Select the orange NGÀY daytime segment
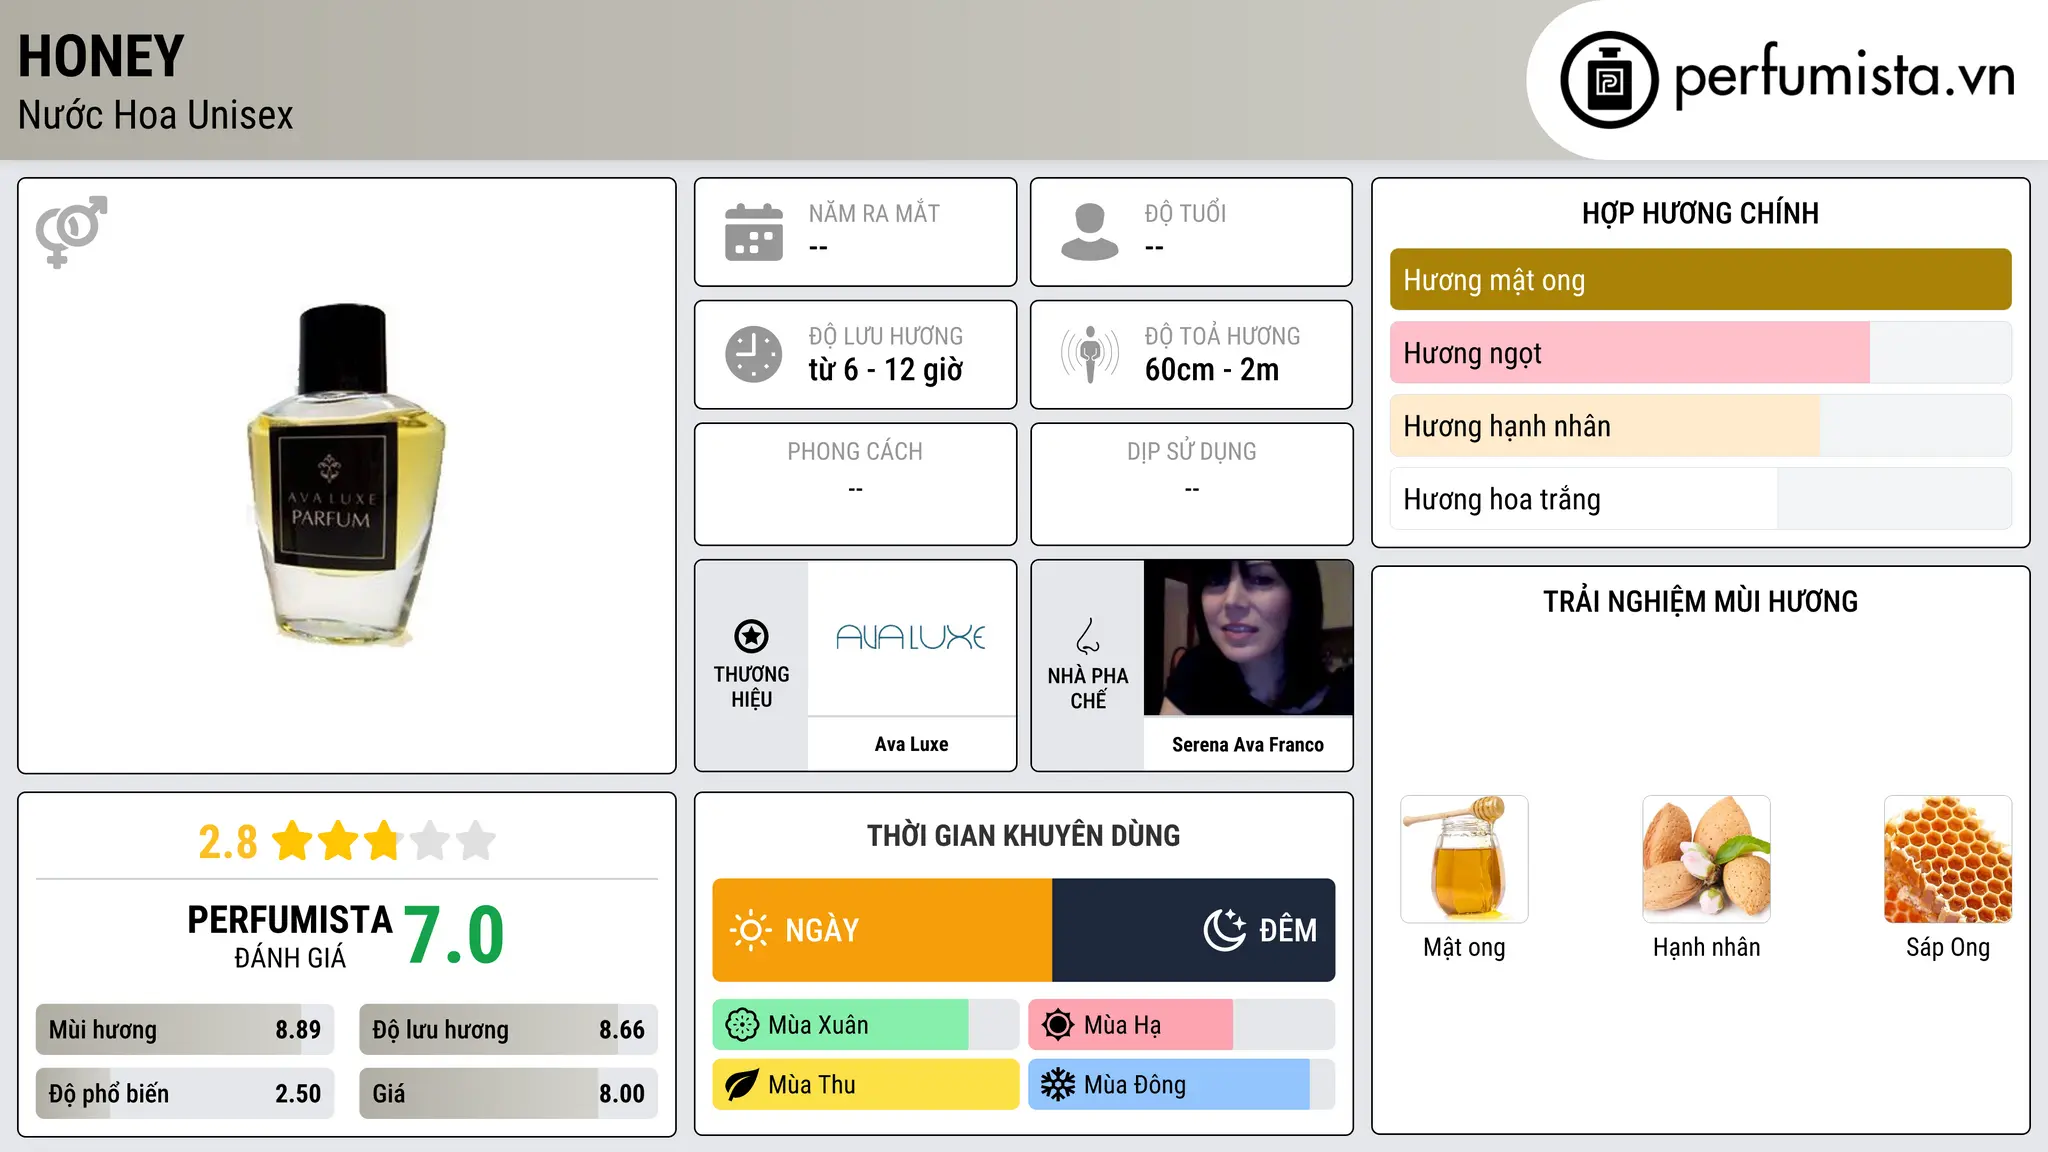The image size is (2048, 1152). (x=882, y=930)
